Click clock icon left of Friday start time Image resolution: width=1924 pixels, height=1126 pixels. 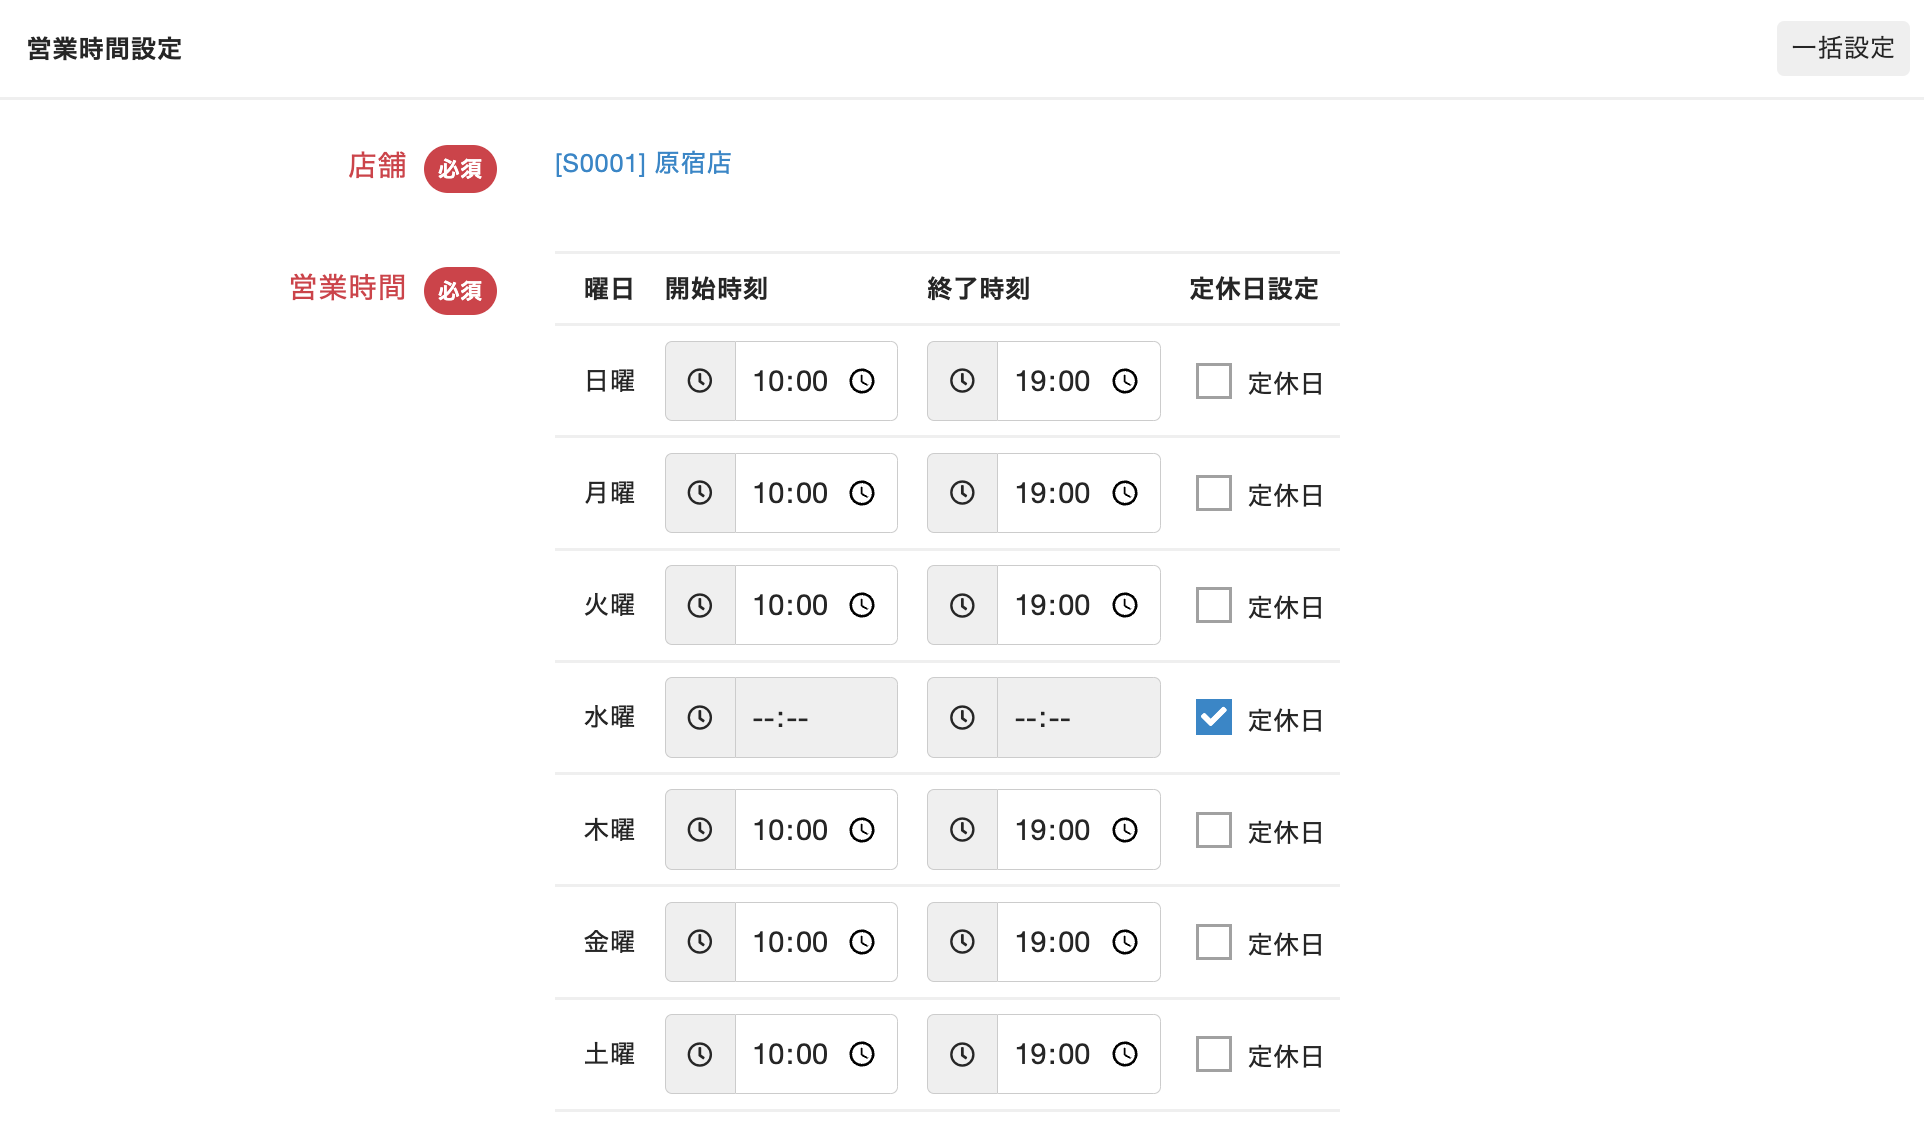(700, 942)
